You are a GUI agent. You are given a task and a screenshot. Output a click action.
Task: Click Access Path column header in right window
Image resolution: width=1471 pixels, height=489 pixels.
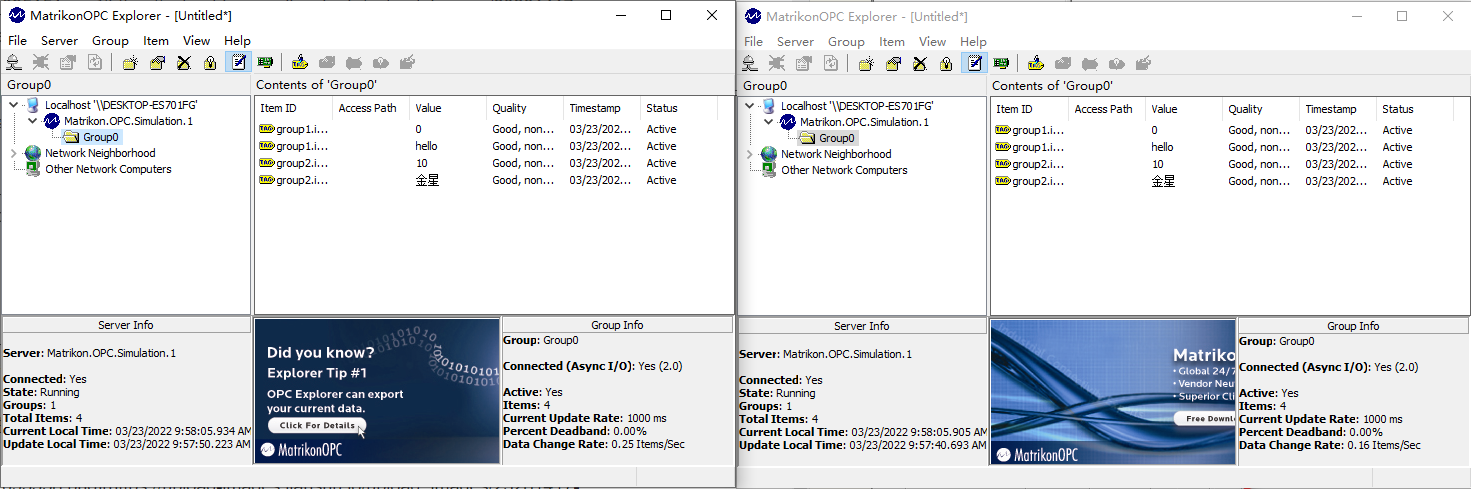(x=1108, y=109)
